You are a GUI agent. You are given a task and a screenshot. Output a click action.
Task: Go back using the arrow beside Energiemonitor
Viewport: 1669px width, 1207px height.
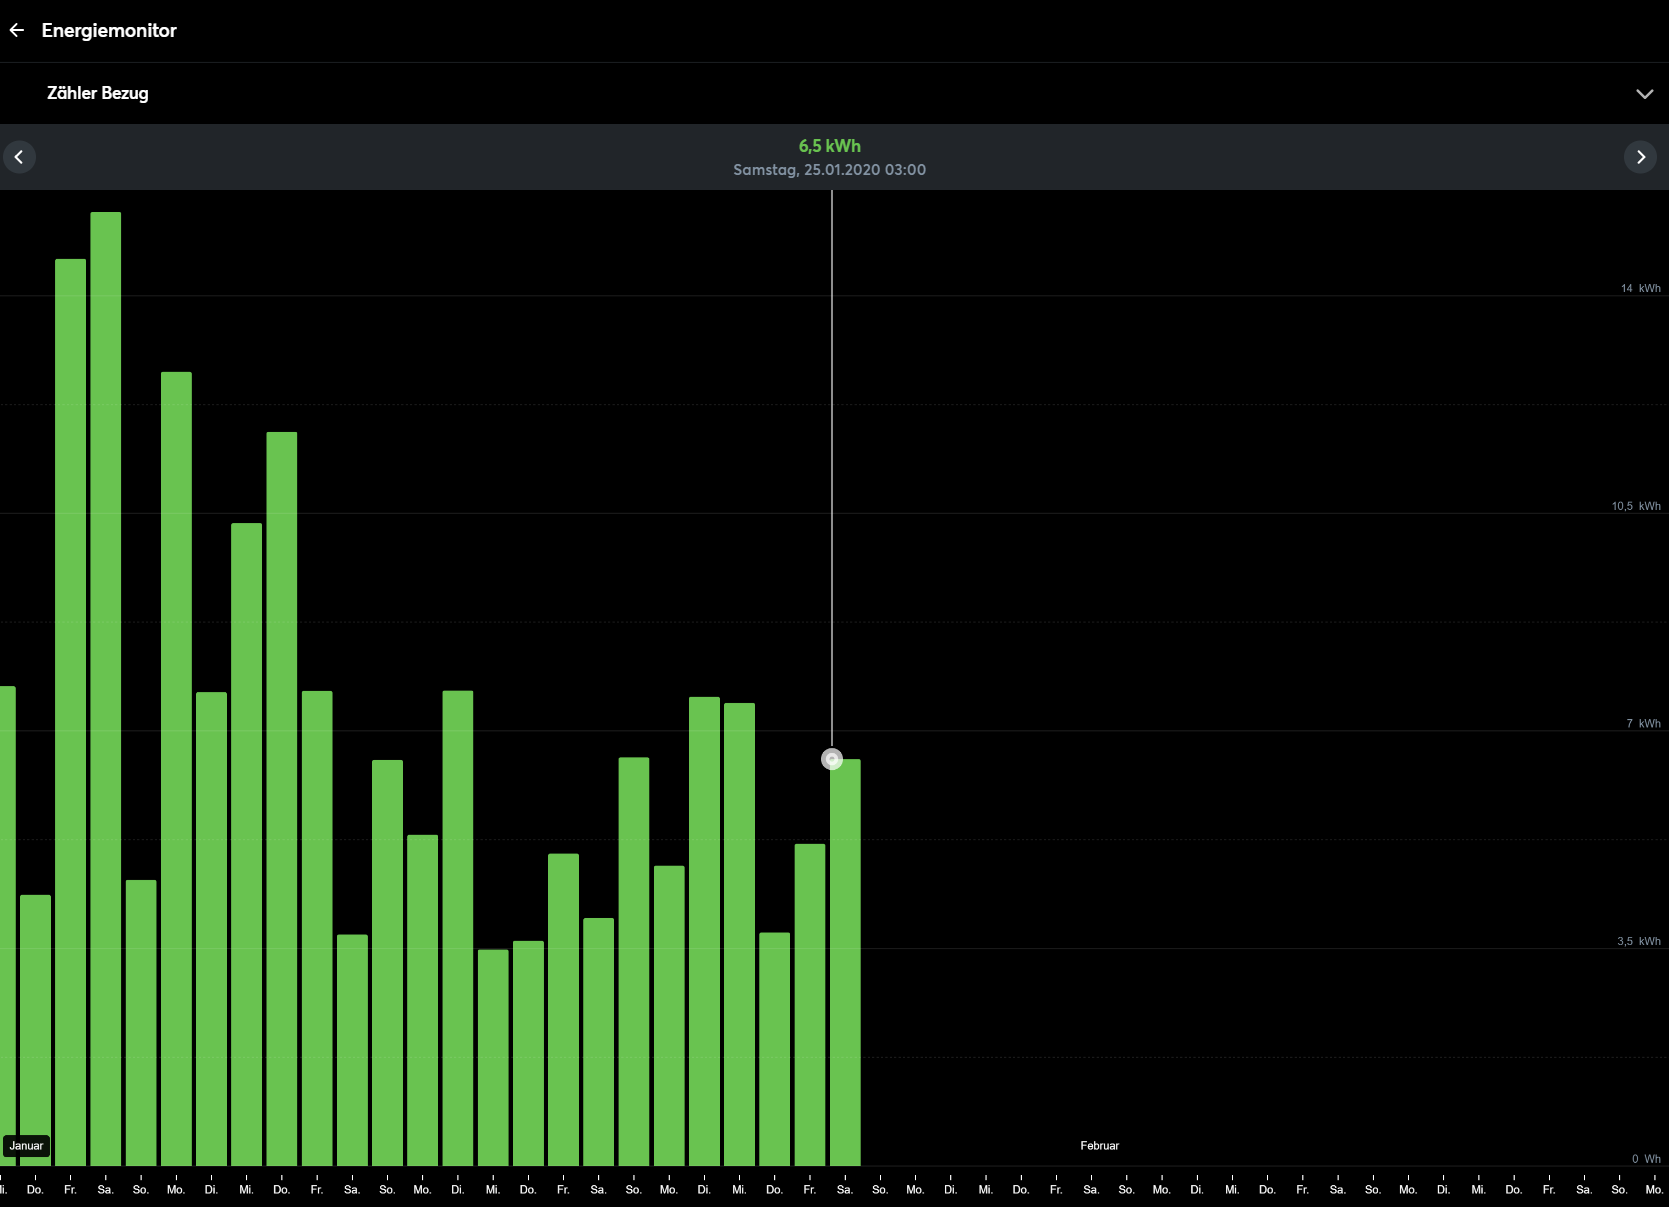click(x=17, y=30)
